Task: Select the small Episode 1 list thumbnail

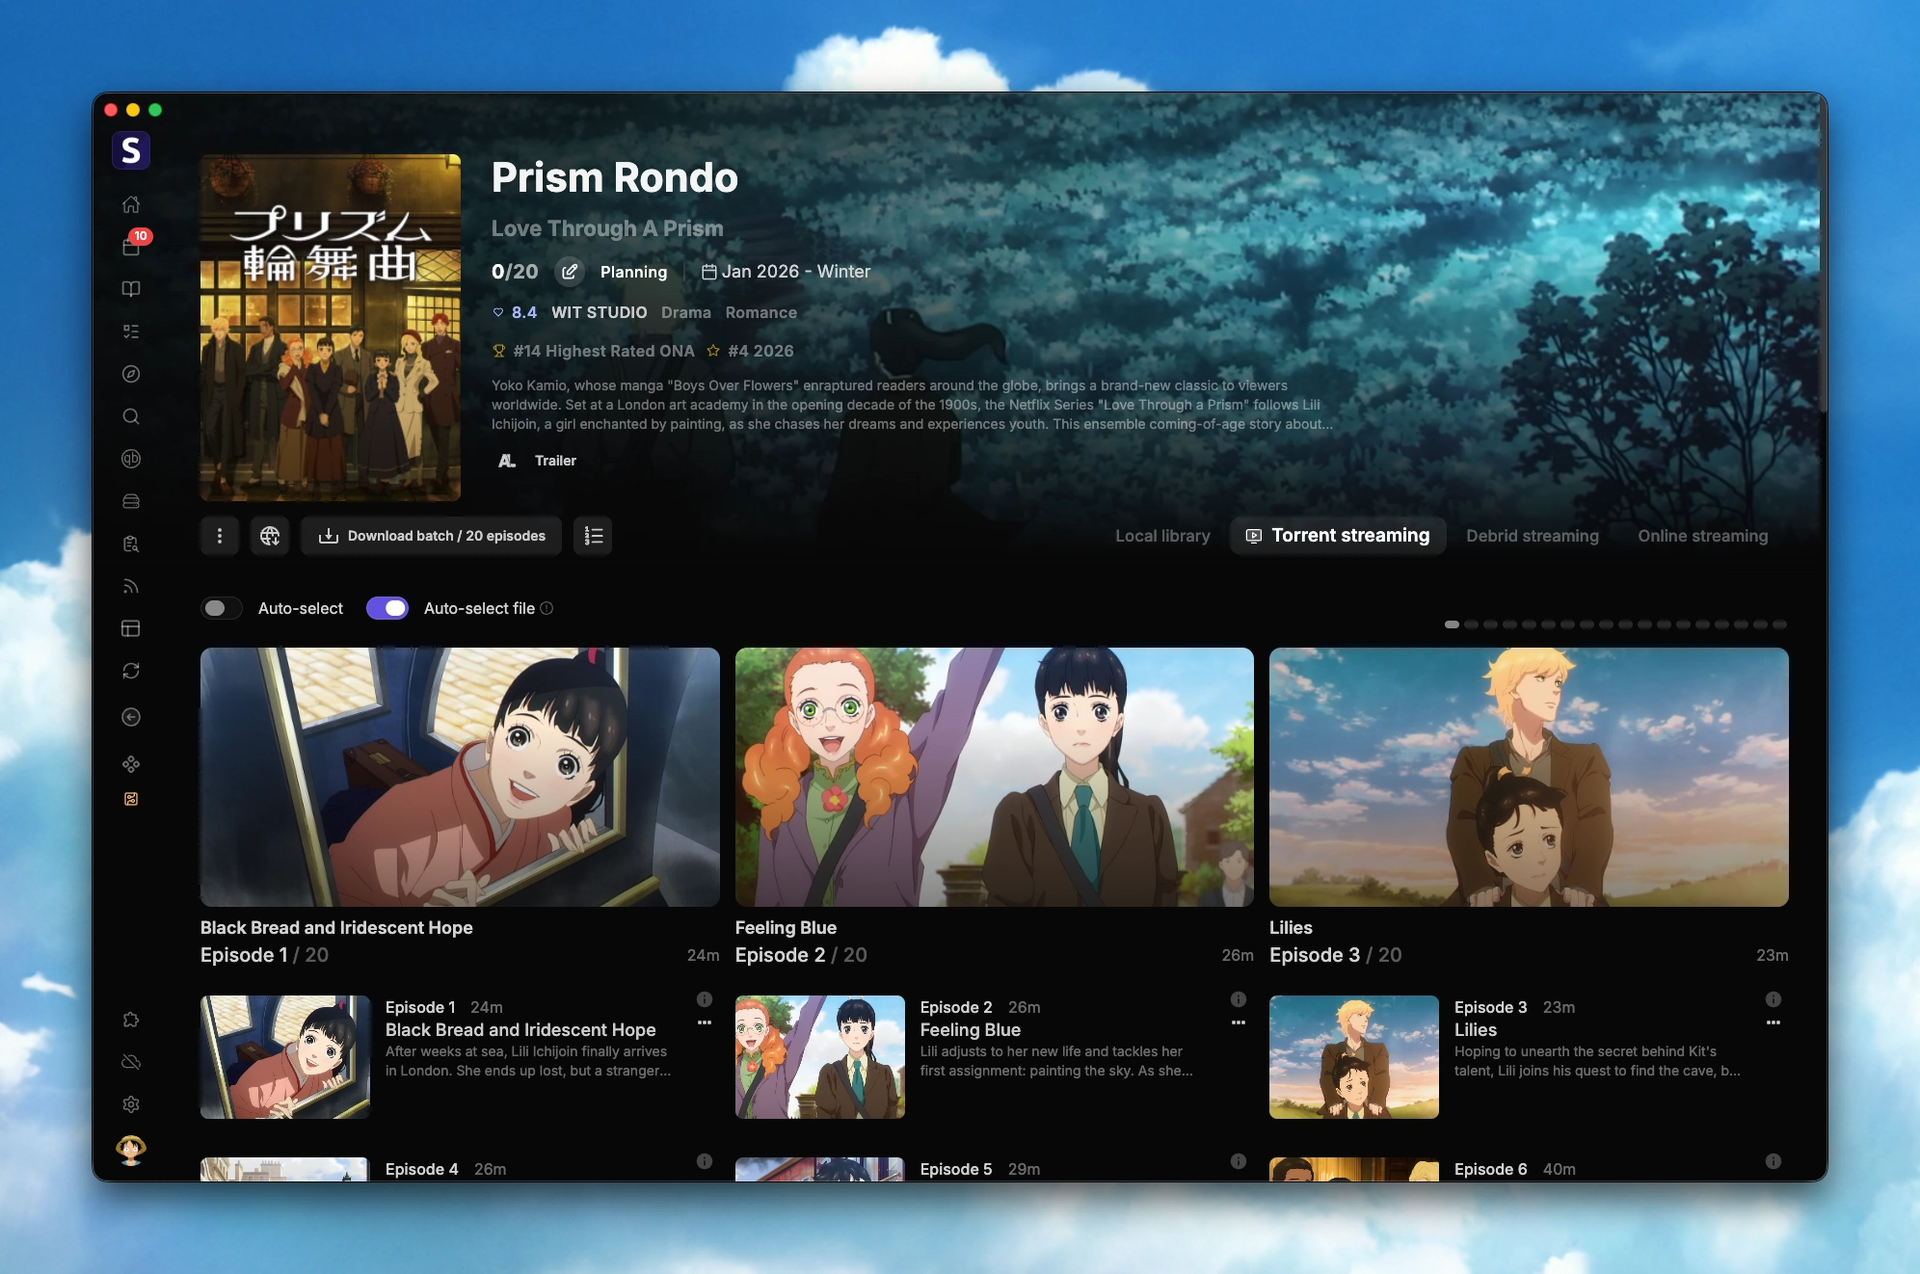Action: (285, 1057)
